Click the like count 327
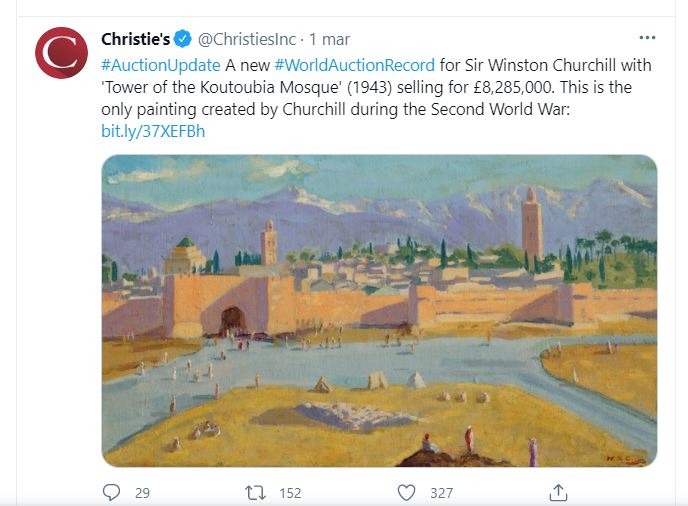The image size is (688, 506). (441, 492)
